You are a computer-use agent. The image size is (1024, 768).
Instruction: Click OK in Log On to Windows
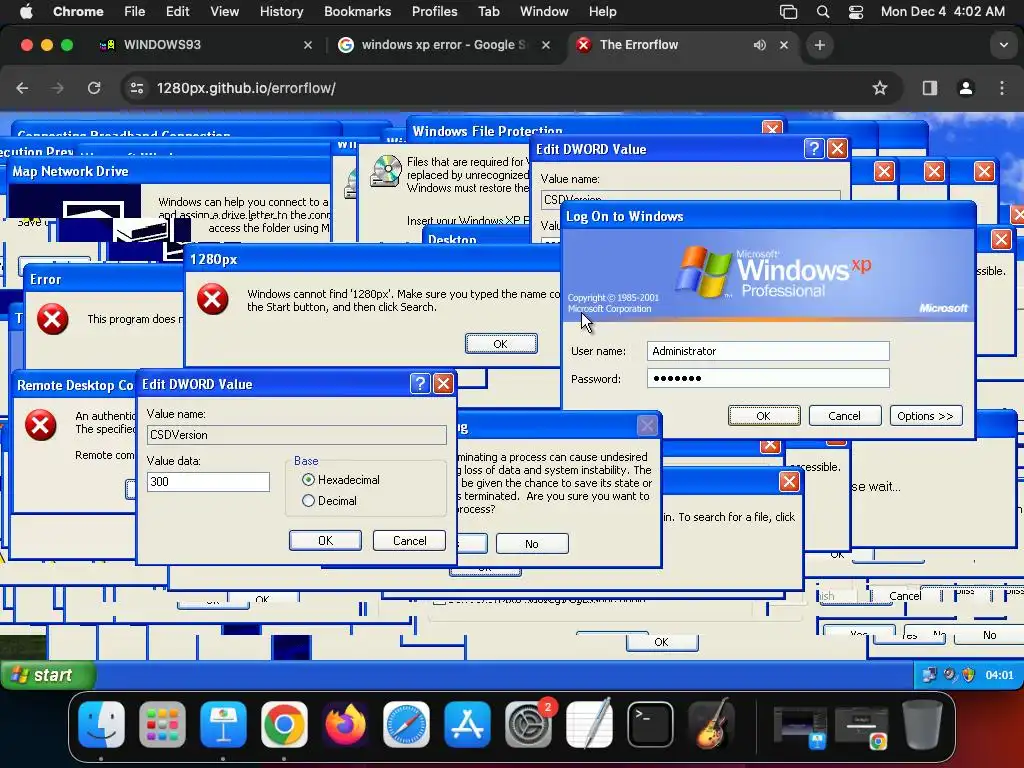[x=764, y=416]
